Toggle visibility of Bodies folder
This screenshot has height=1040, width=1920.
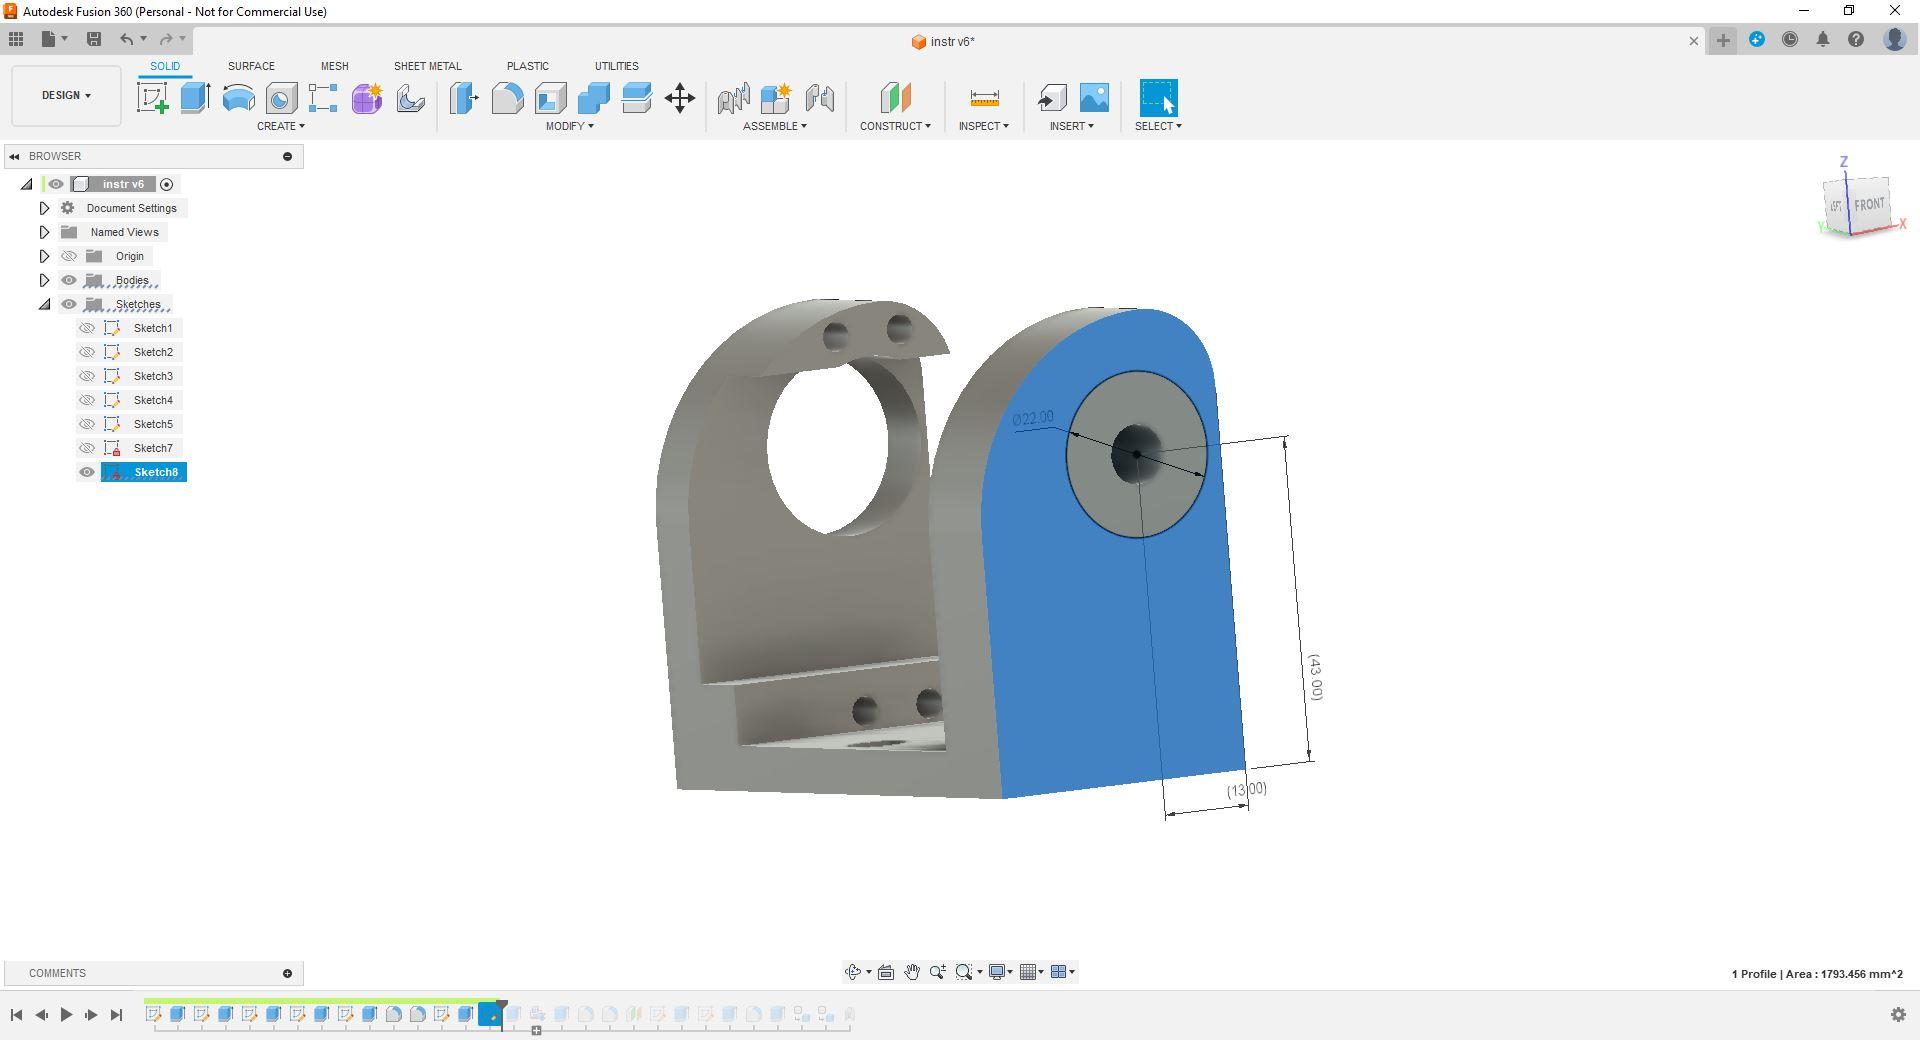click(69, 280)
